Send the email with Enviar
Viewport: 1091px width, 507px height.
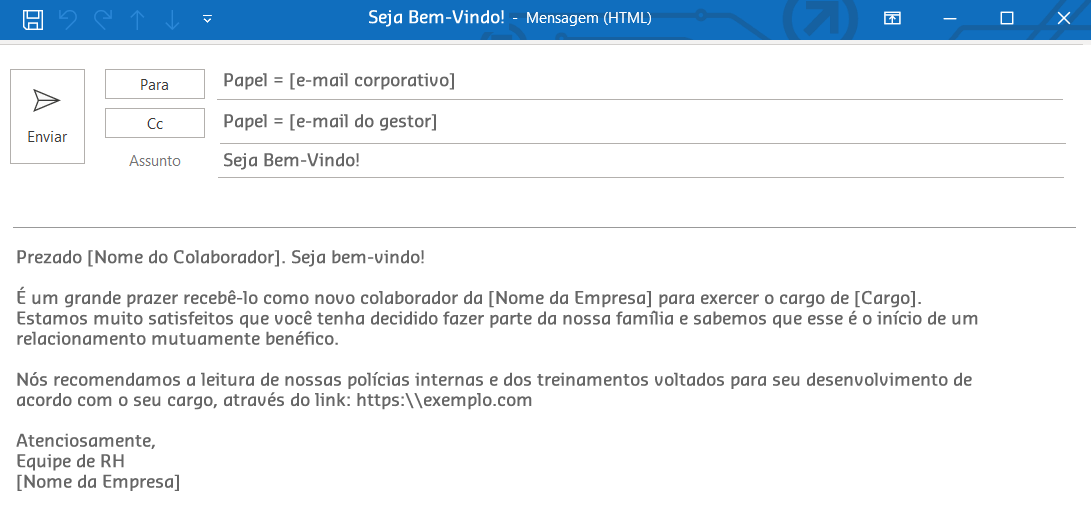pyautogui.click(x=47, y=116)
